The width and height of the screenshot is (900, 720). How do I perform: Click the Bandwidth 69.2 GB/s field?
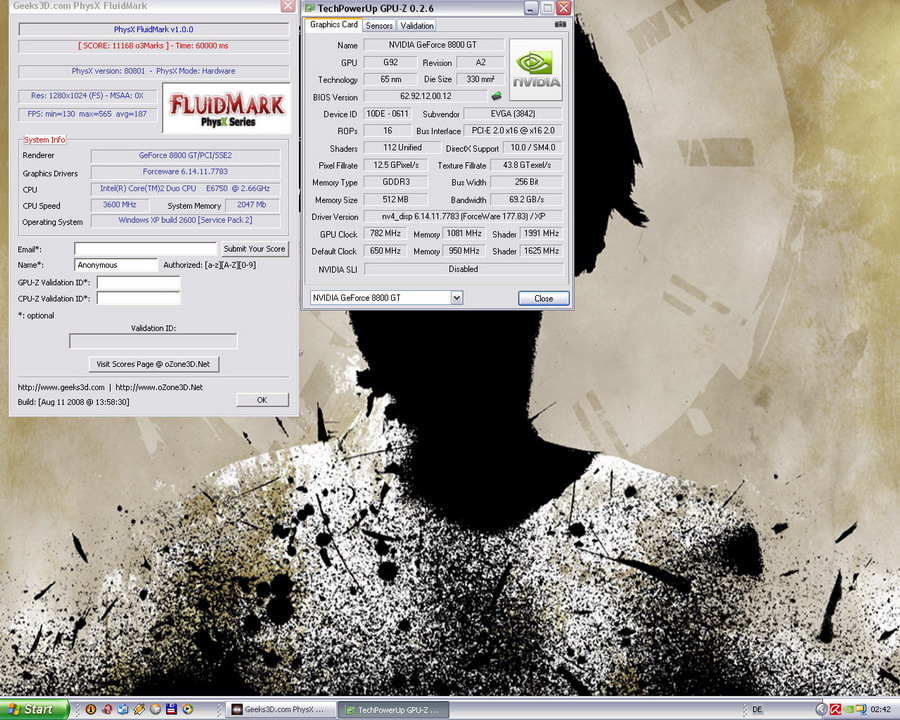pos(526,199)
